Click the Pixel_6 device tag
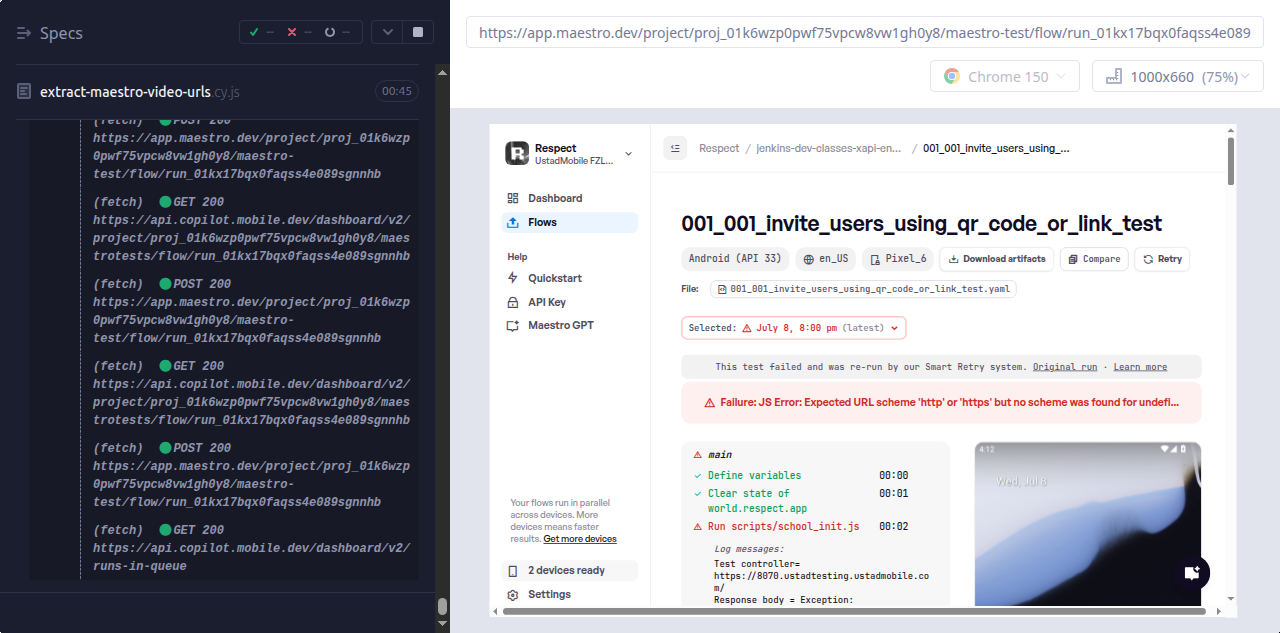 click(x=897, y=259)
